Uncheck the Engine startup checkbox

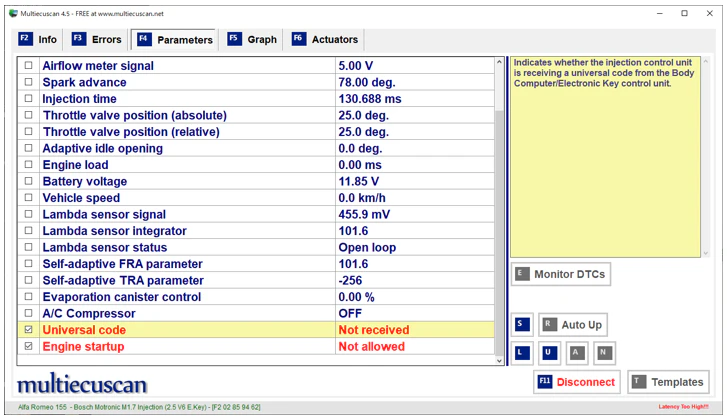point(29,346)
